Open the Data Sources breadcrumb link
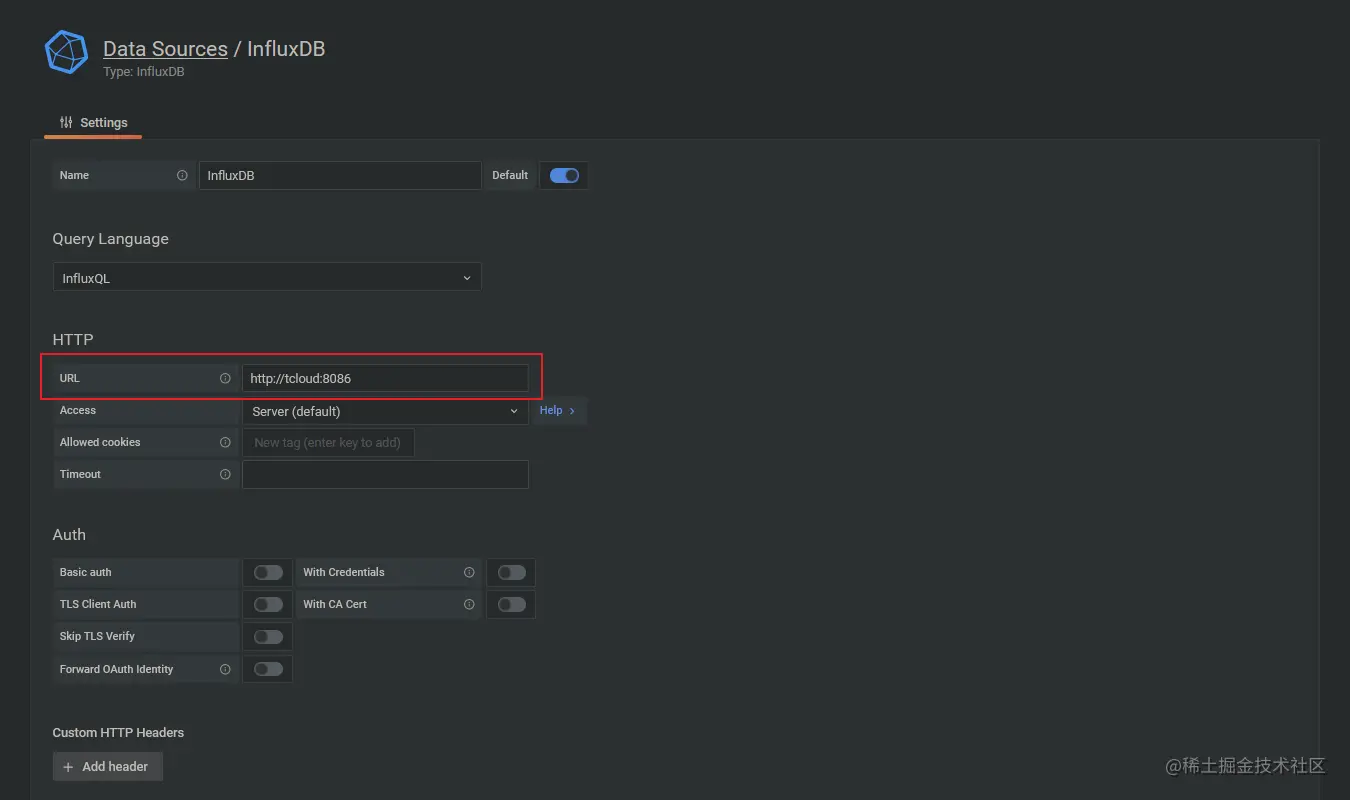Viewport: 1350px width, 800px height. point(165,48)
